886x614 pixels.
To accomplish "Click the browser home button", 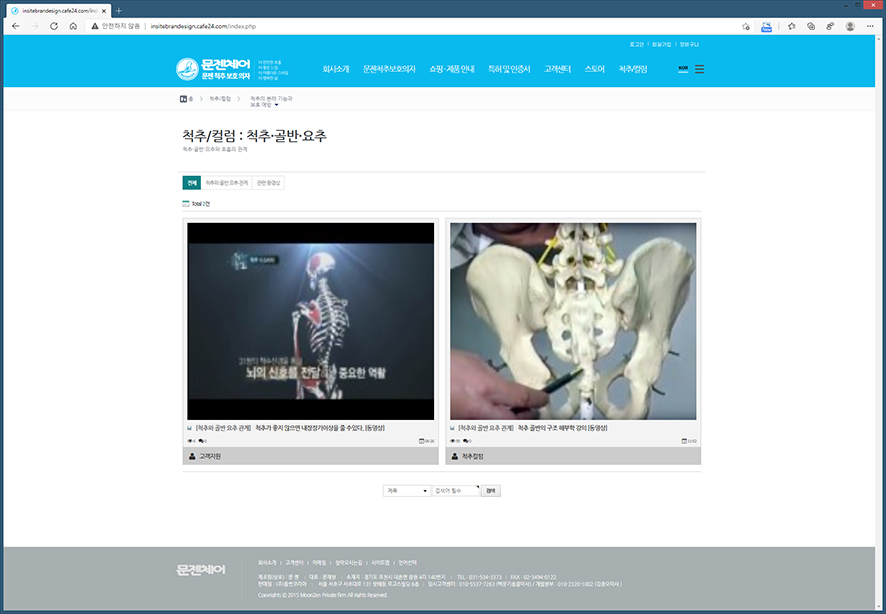I will click(x=73, y=26).
